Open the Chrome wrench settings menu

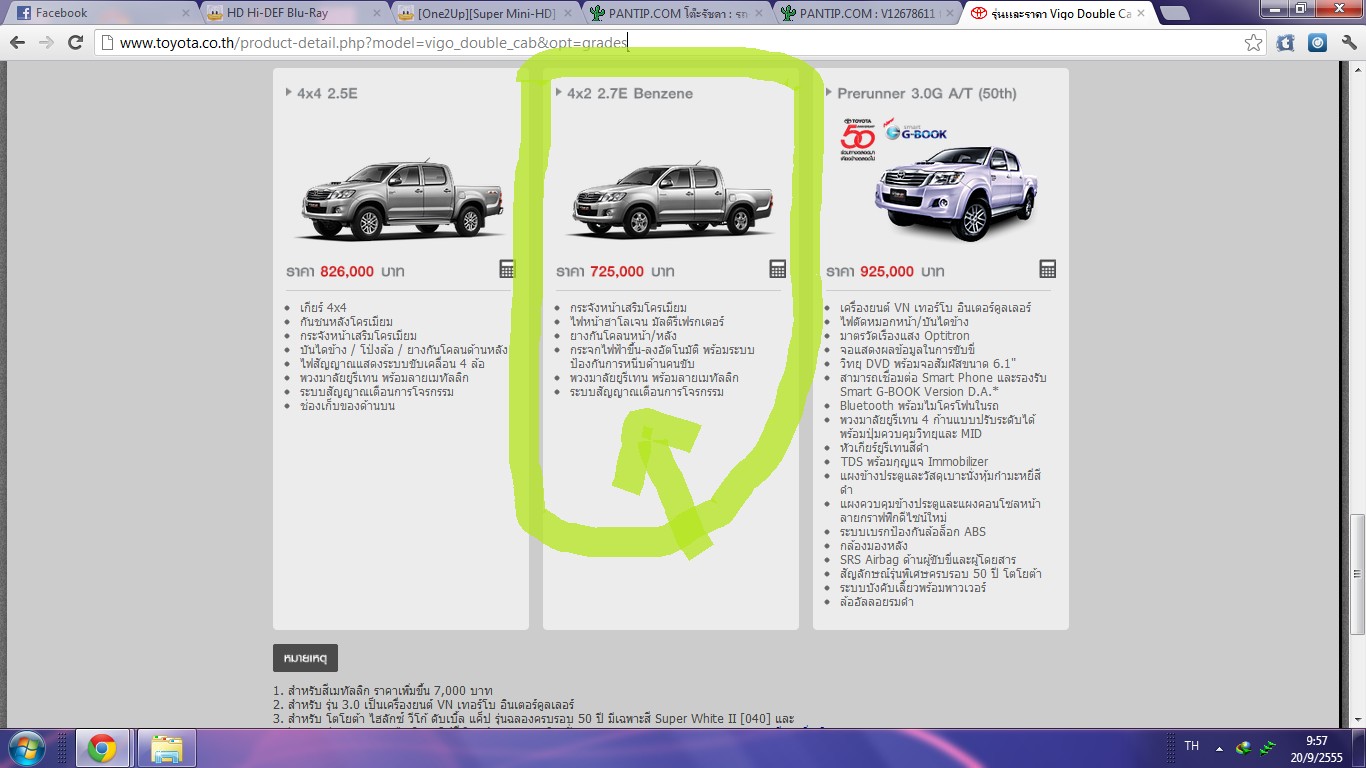1347,43
